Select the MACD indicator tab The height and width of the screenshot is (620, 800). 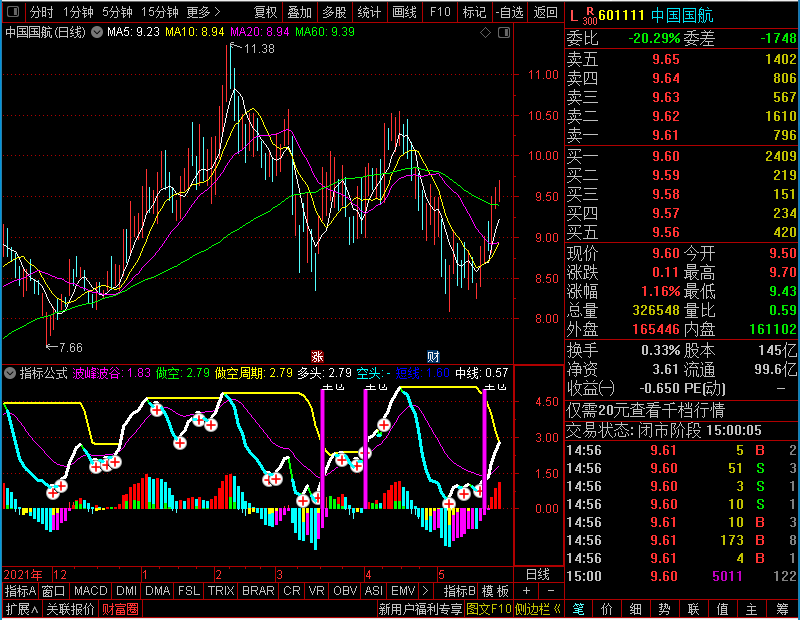(x=91, y=591)
